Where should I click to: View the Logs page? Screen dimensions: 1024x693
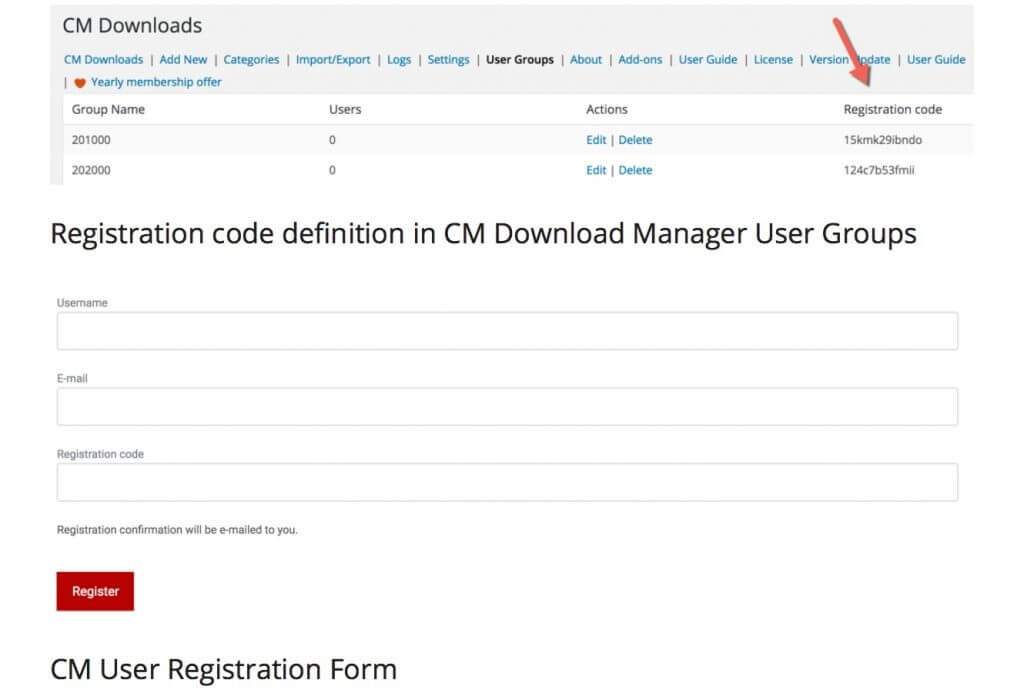point(399,60)
